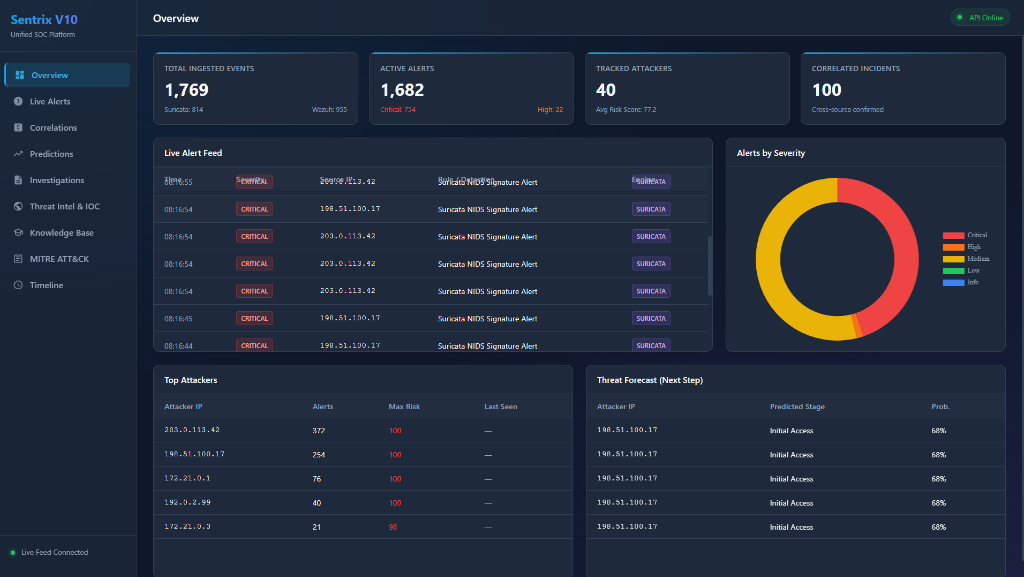
Task: Click the Sentrix V10 logo title
Action: [44, 20]
